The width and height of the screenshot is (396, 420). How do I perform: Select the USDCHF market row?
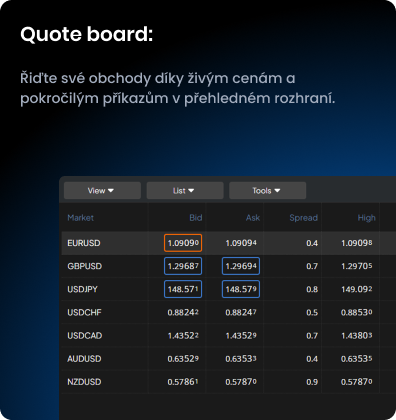(229, 312)
